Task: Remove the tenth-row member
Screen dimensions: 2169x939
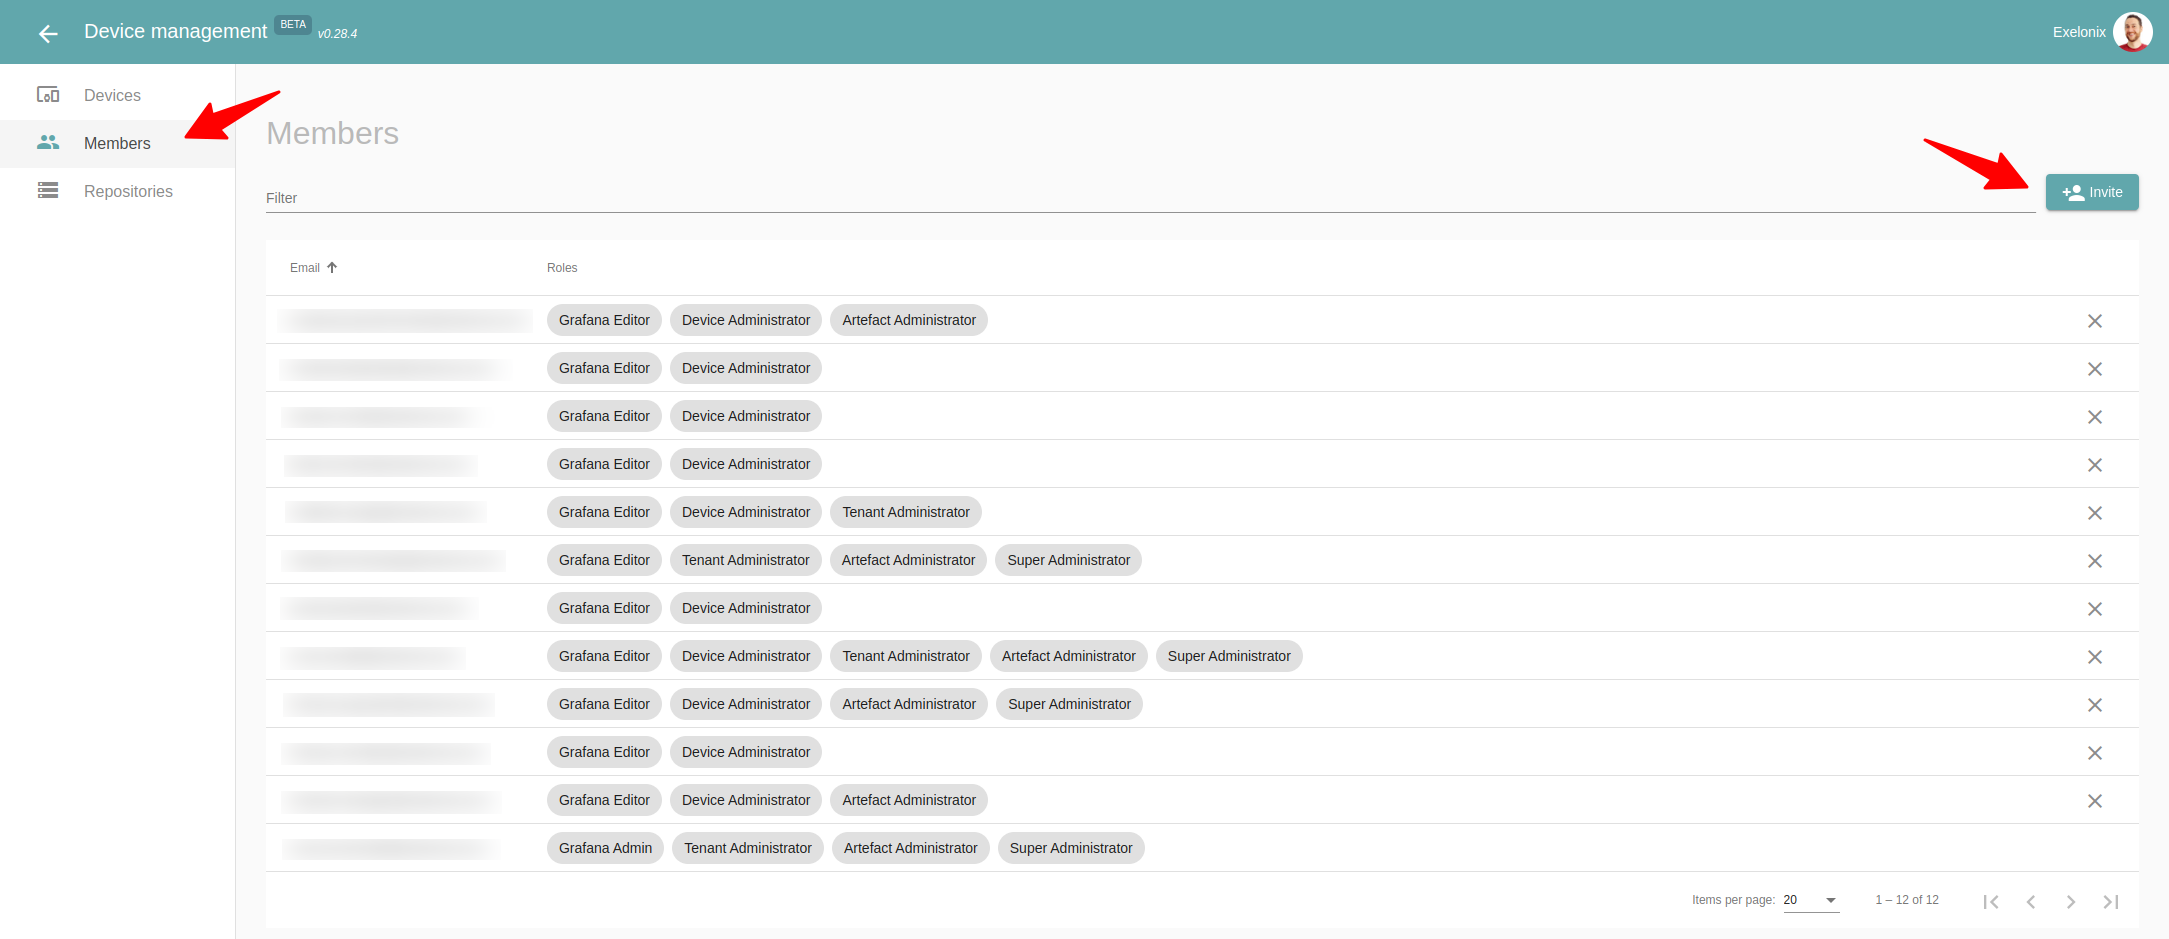Action: 2095,753
